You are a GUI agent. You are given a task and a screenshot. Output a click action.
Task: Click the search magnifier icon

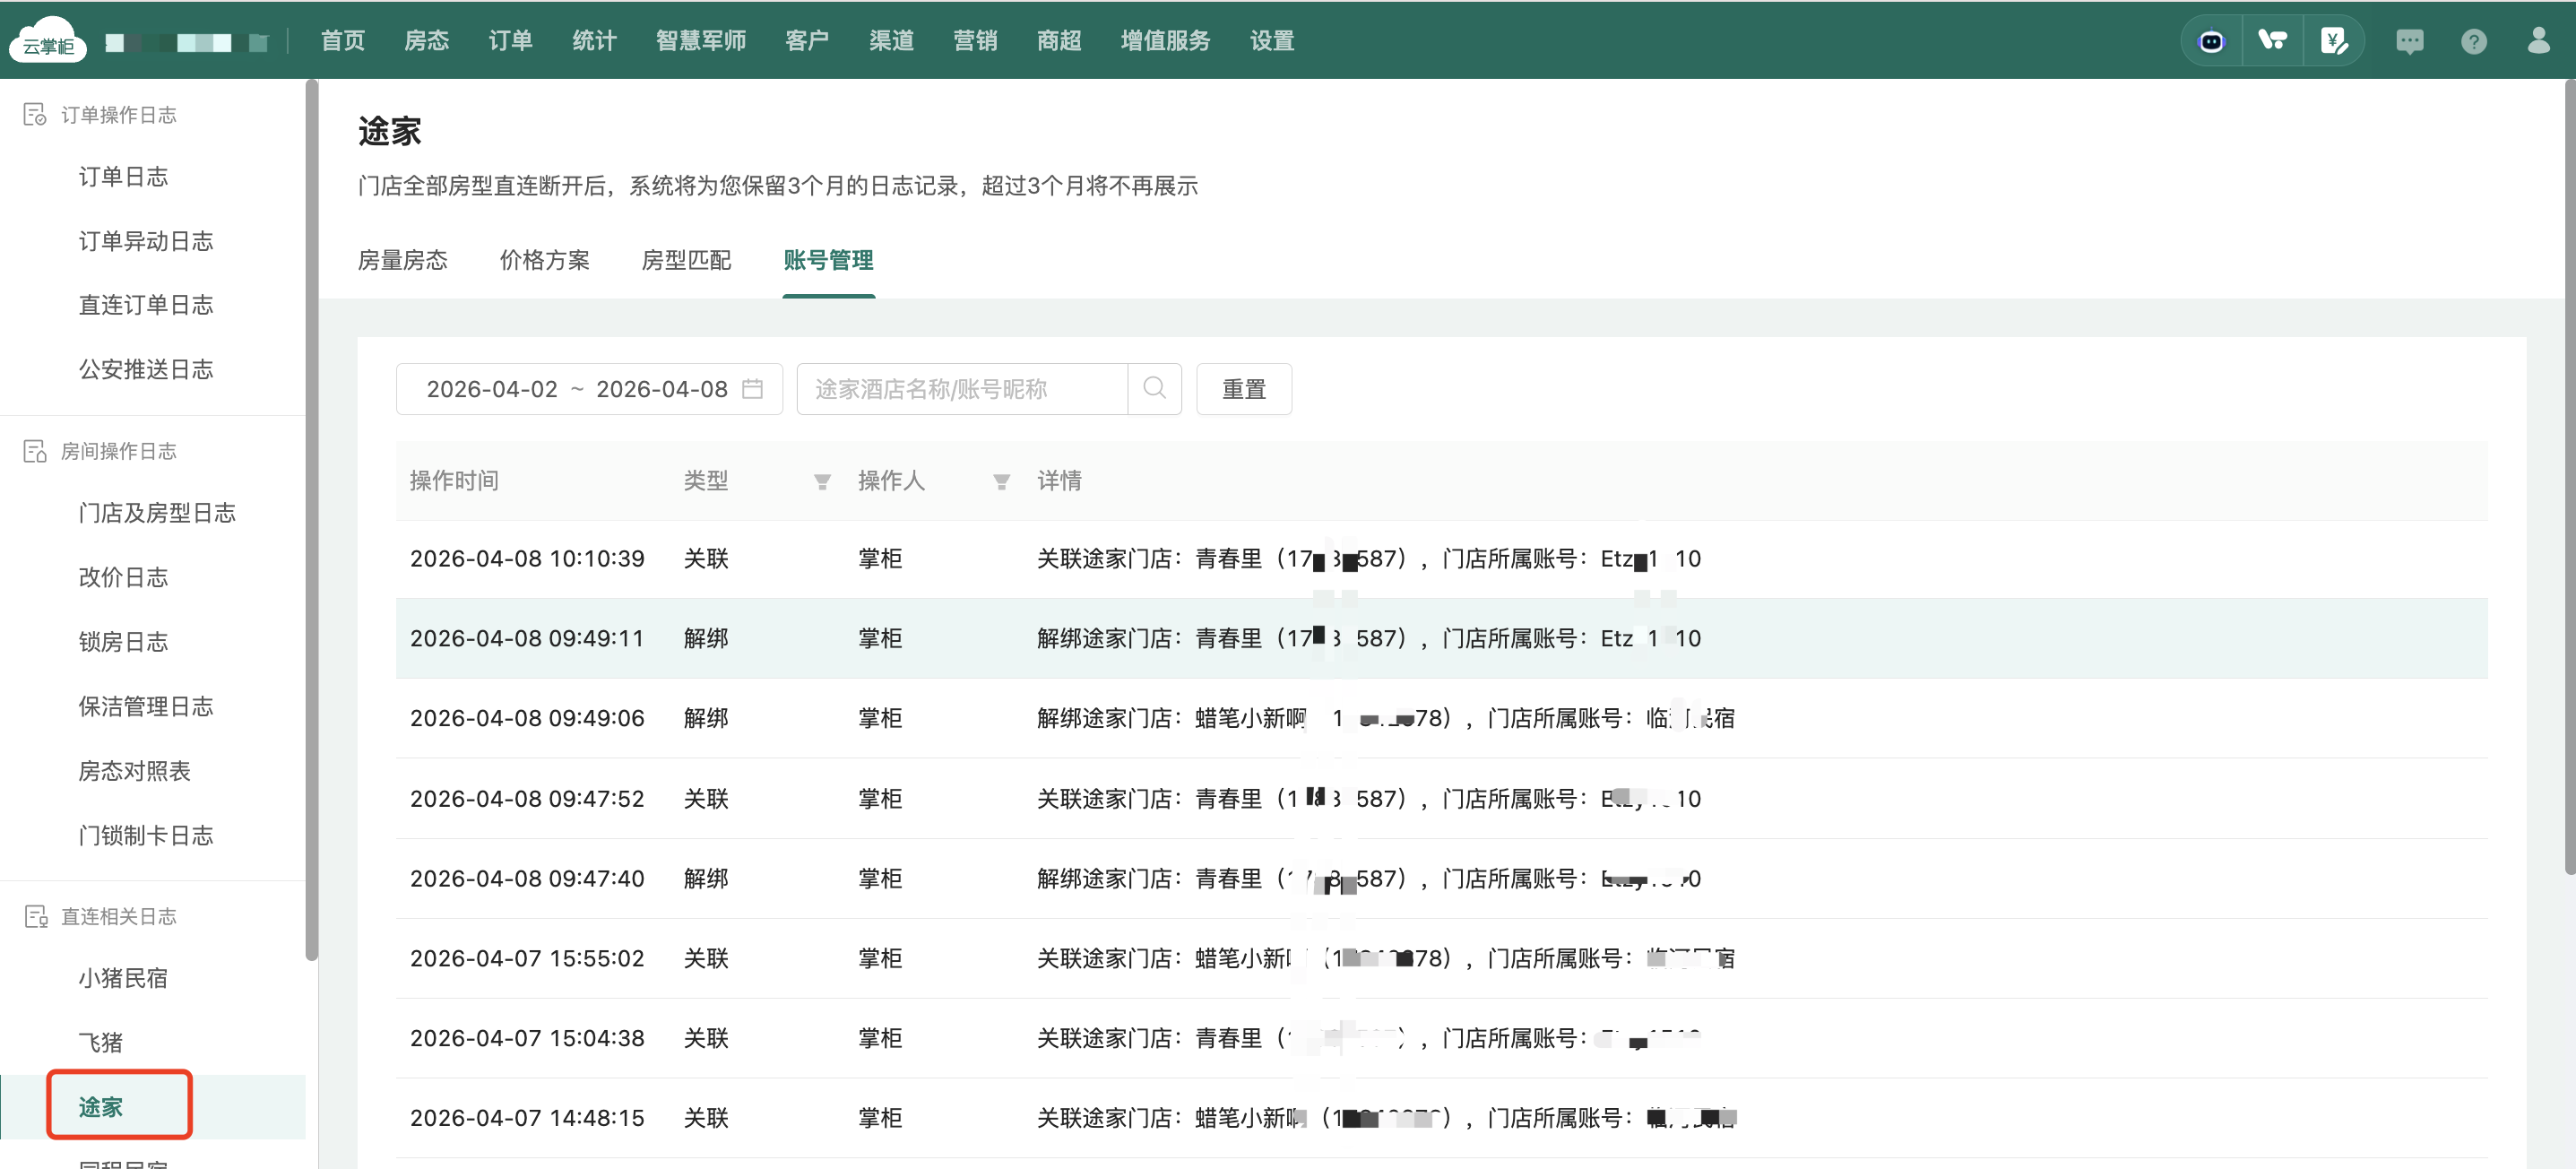tap(1154, 388)
